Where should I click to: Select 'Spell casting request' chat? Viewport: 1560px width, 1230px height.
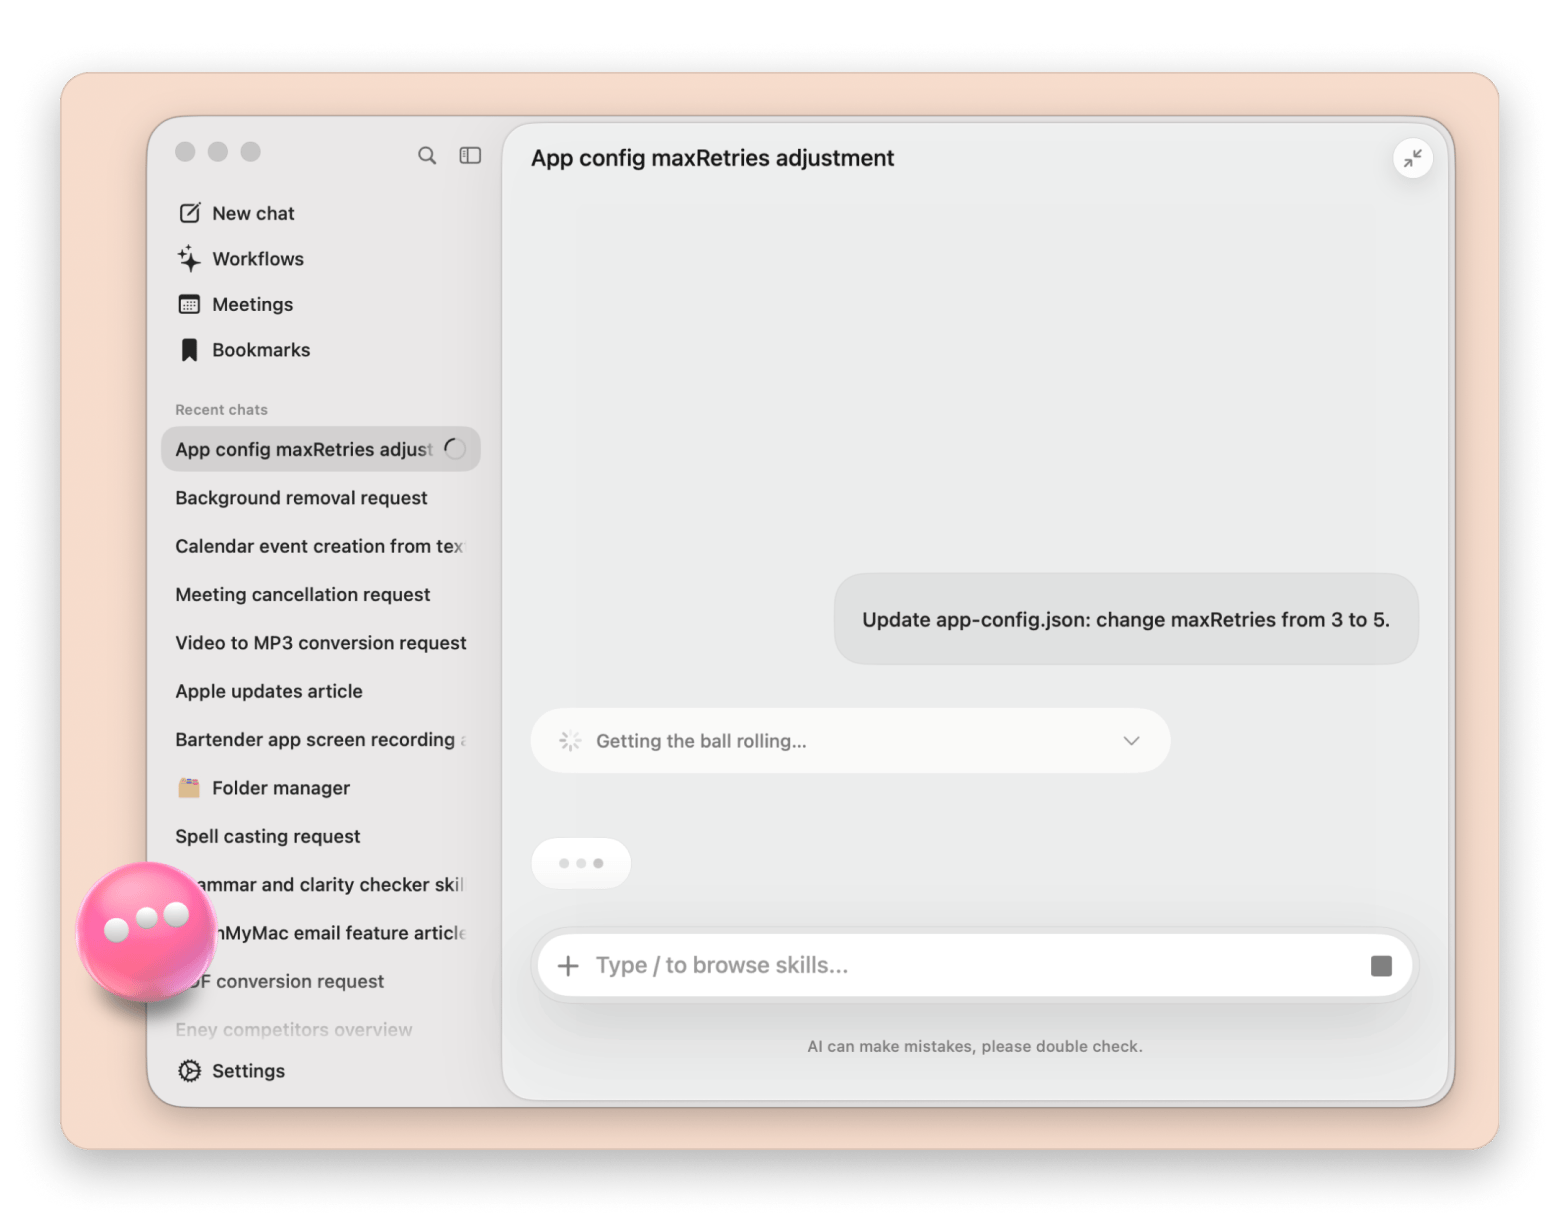(x=320, y=836)
